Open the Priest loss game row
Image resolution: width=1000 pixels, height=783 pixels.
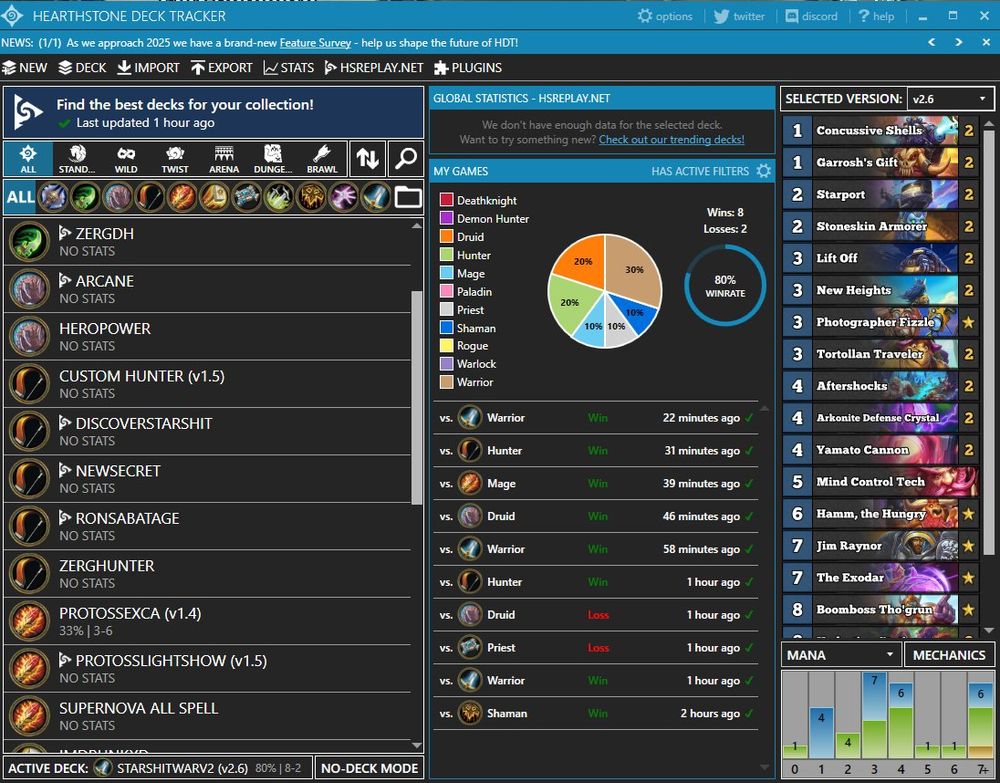tap(596, 648)
